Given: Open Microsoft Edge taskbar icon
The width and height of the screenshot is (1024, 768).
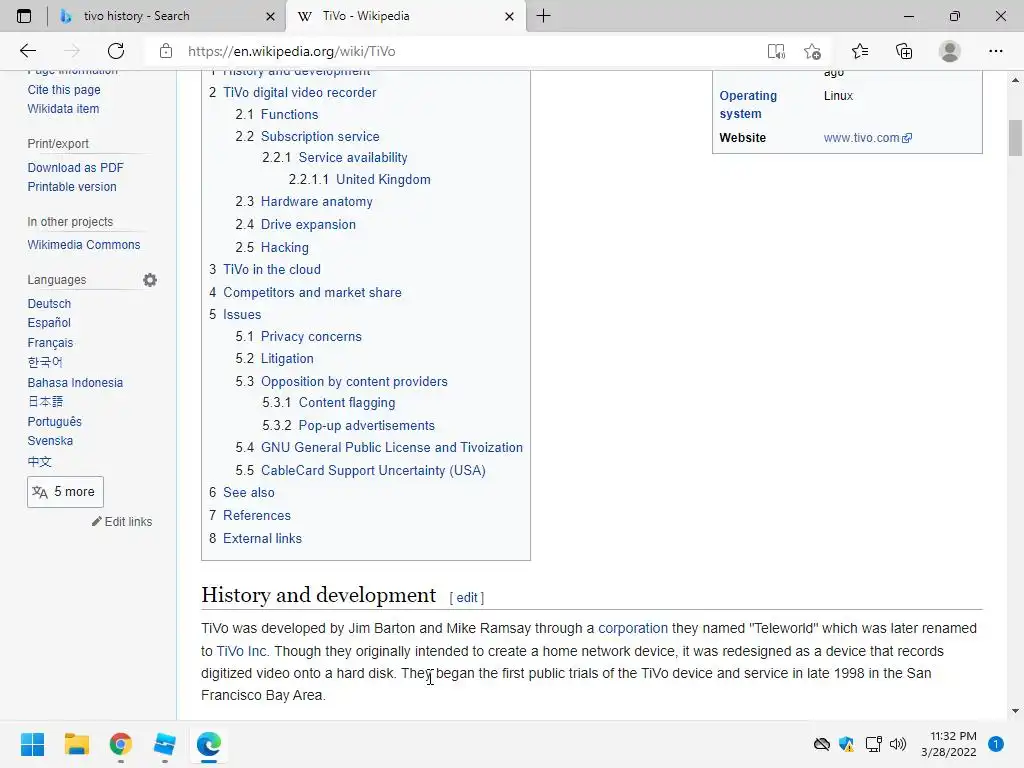Looking at the screenshot, I should [x=209, y=744].
